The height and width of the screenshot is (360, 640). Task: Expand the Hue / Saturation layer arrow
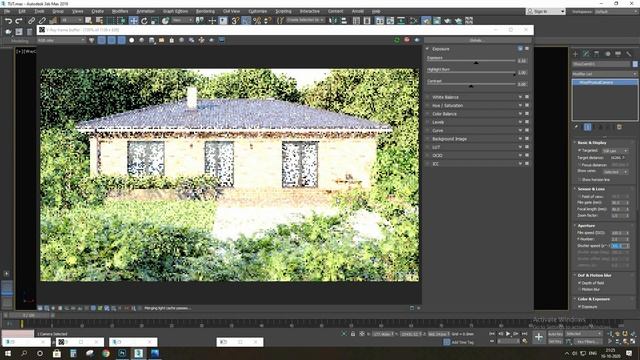520,105
